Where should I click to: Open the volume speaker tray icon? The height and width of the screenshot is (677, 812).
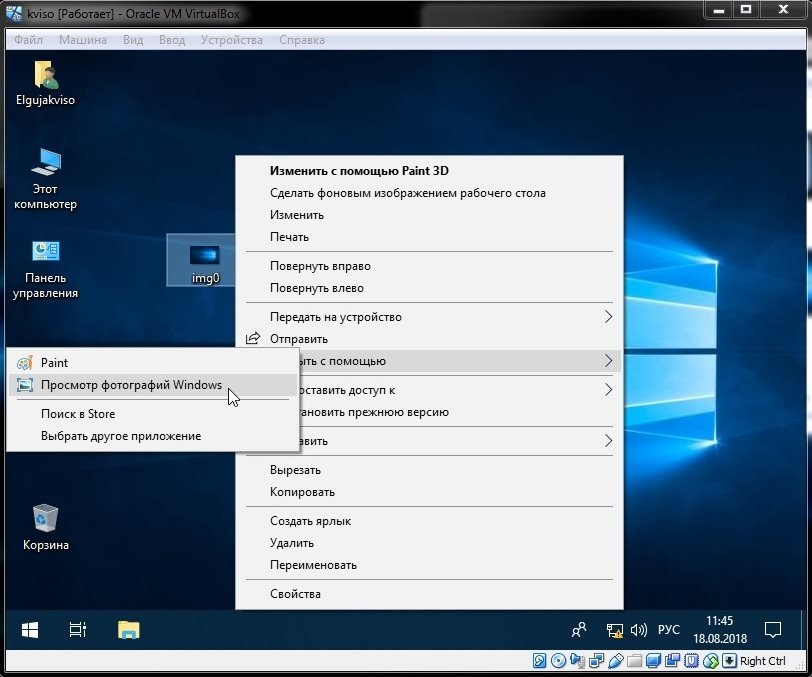(x=639, y=630)
